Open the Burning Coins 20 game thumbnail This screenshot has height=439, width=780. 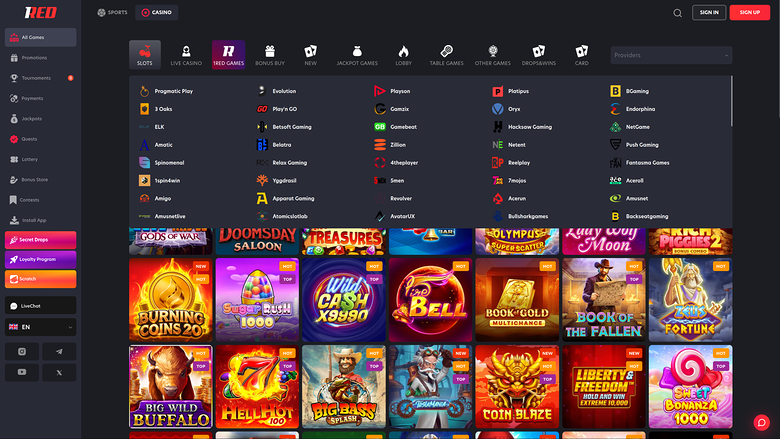click(171, 300)
